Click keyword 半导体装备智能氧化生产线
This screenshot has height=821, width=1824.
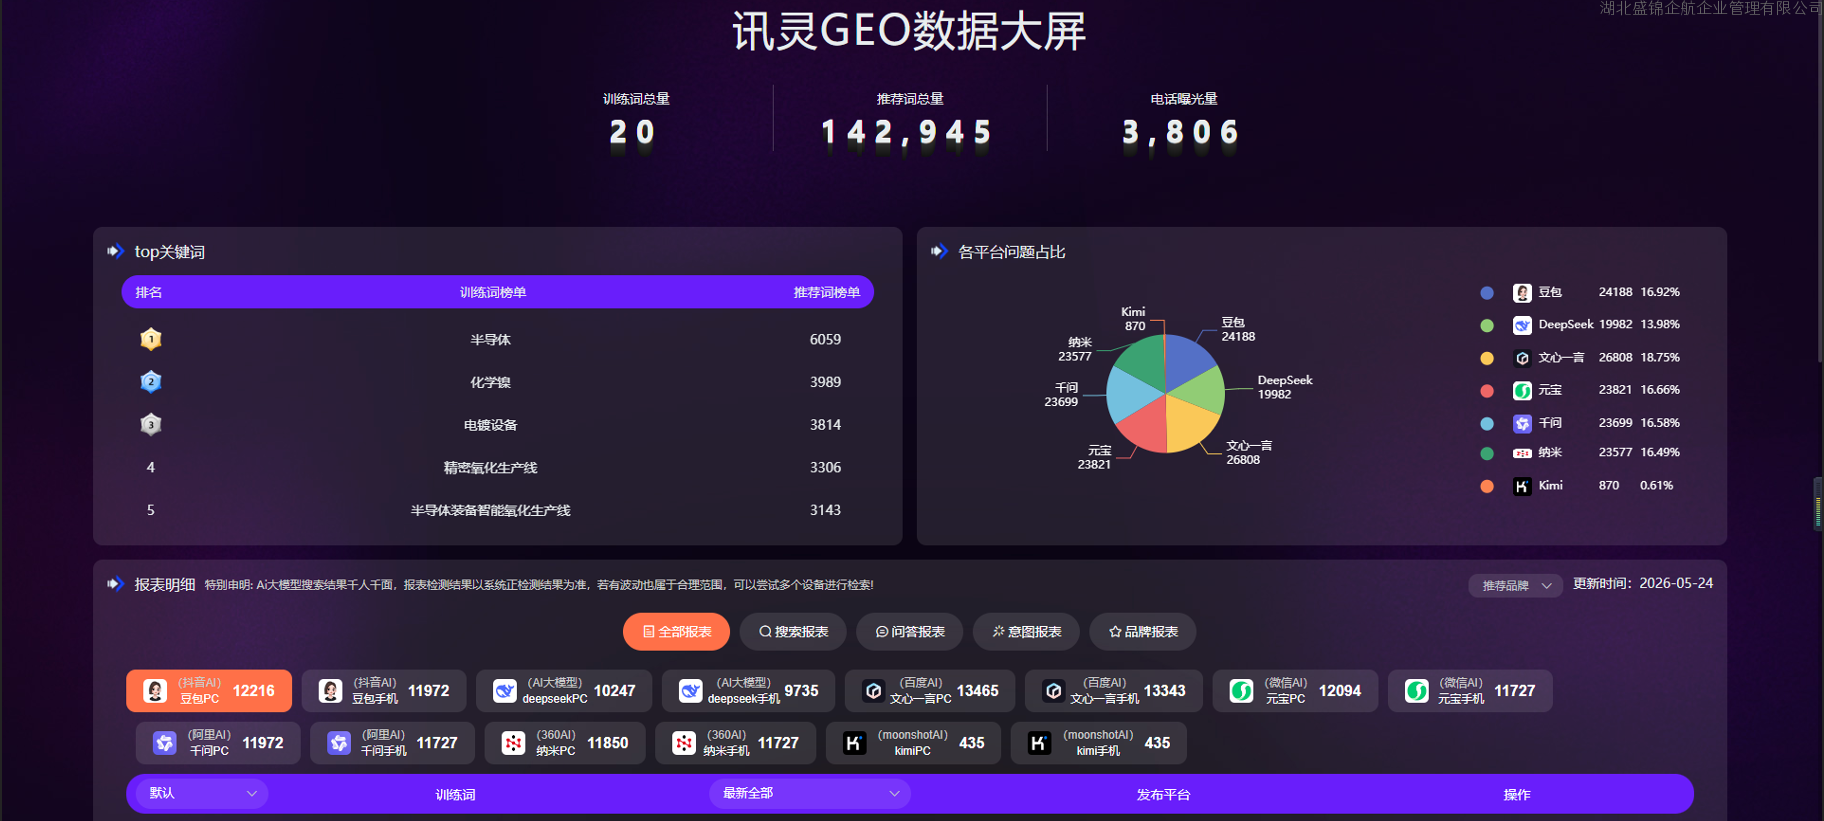491,510
